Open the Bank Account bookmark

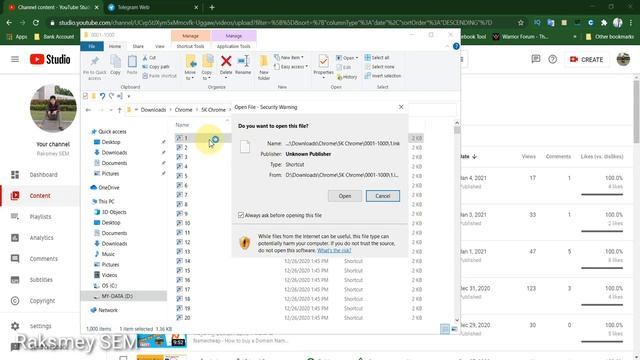click(x=54, y=37)
